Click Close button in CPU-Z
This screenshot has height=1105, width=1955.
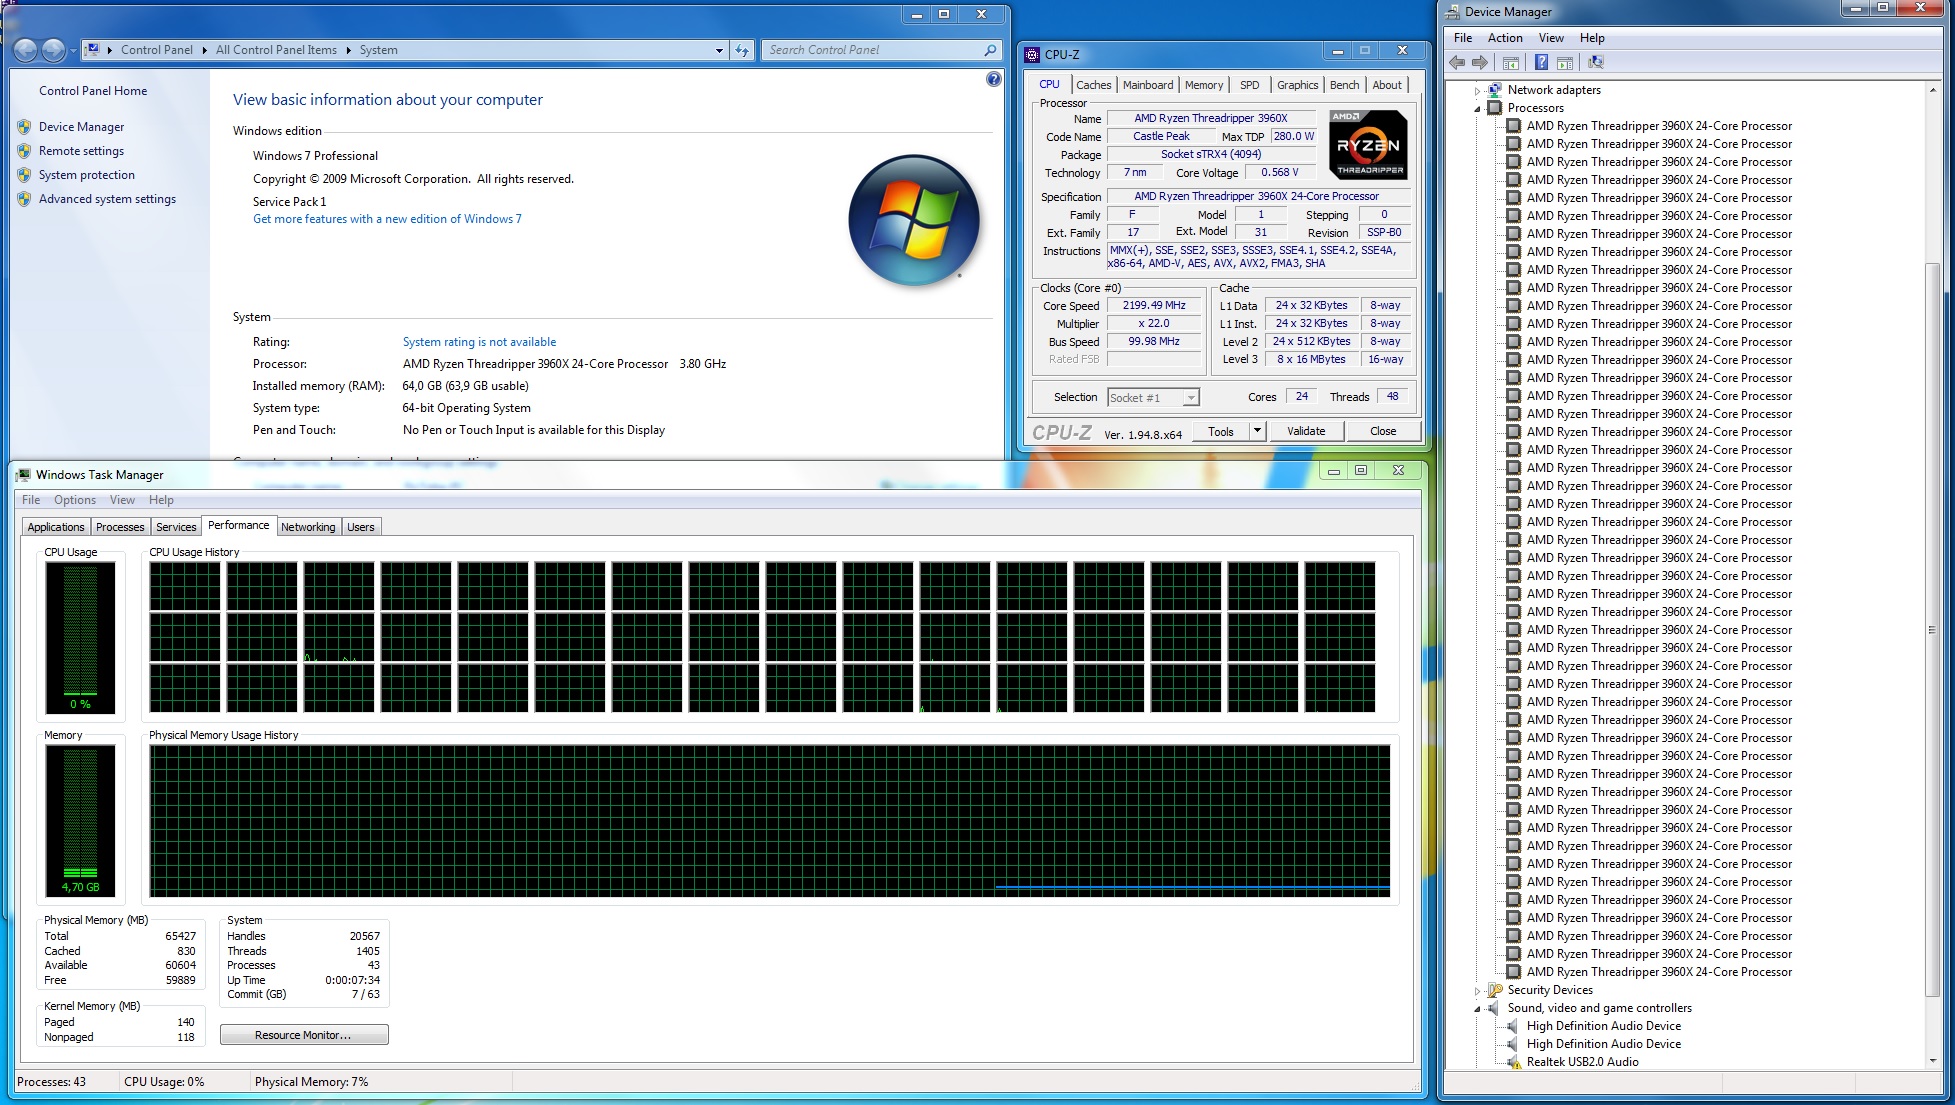1383,431
